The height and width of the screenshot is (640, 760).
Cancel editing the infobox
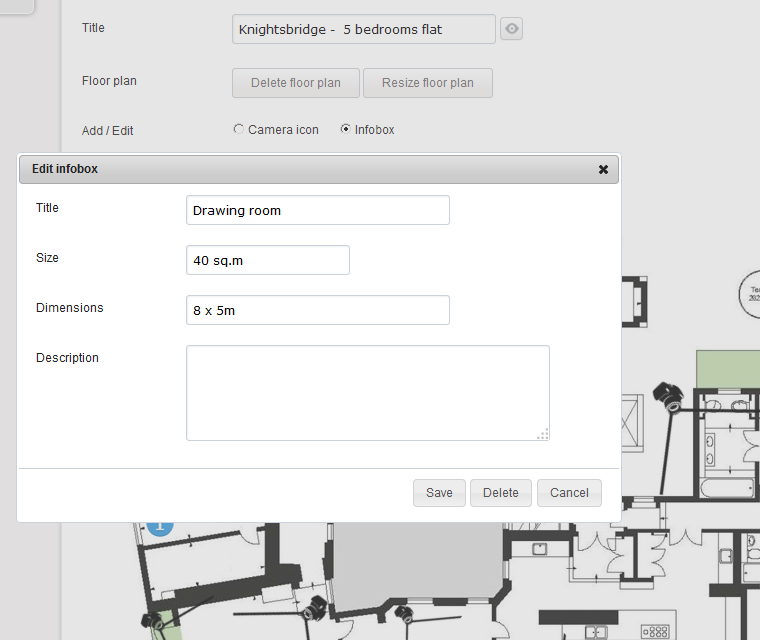coord(569,493)
